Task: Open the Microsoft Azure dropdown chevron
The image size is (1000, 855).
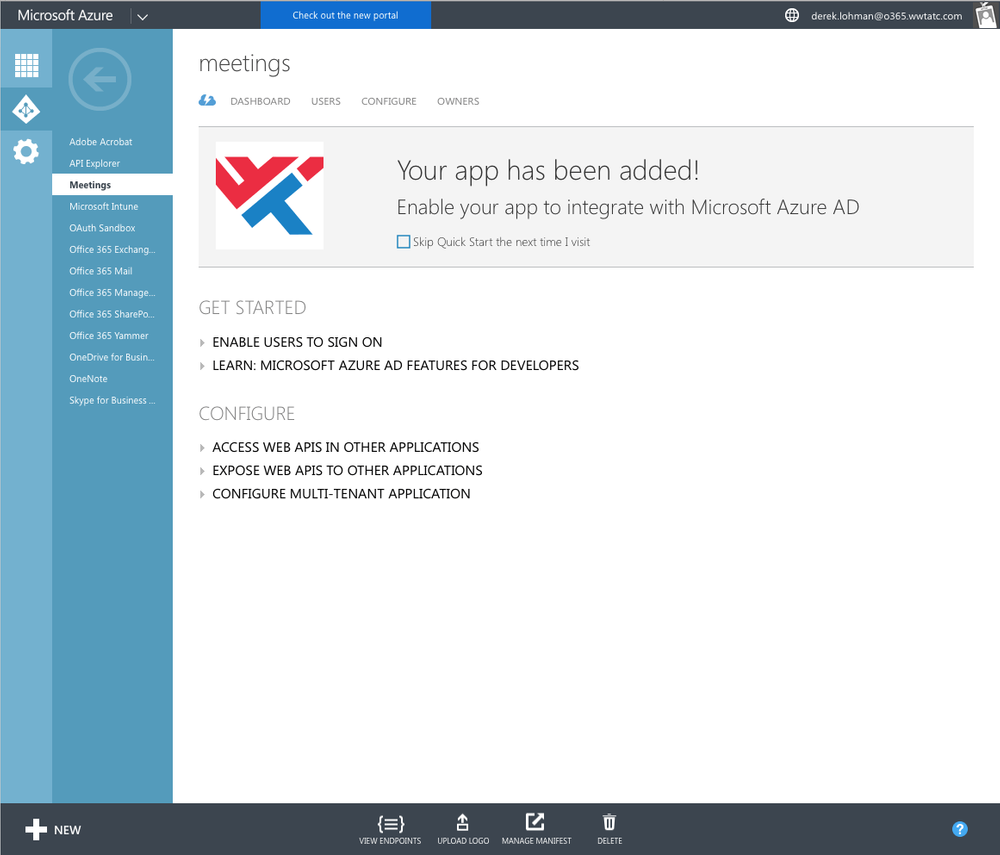Action: tap(143, 17)
